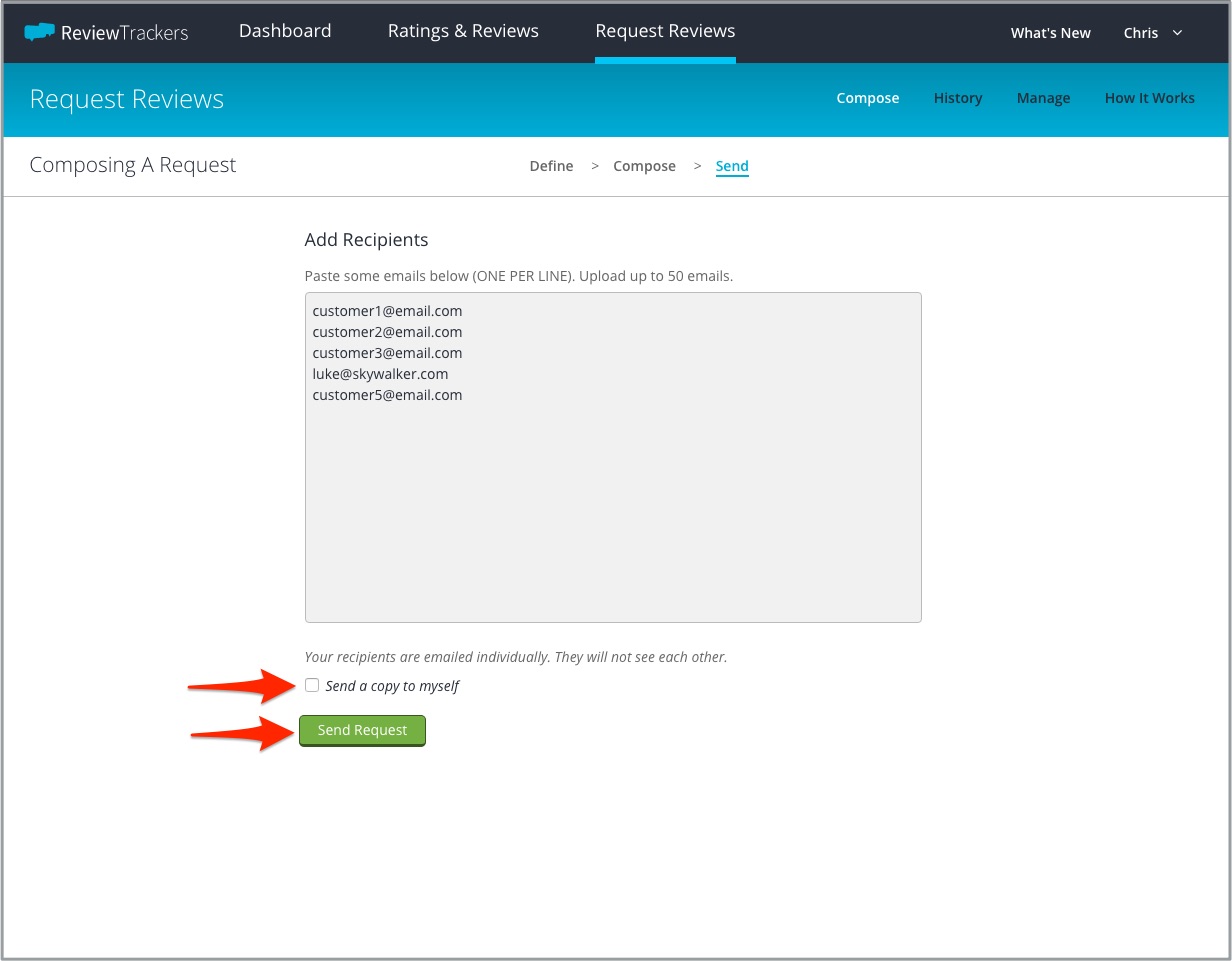Switch to the Compose subnav item
Image resolution: width=1232 pixels, height=961 pixels.
point(868,98)
